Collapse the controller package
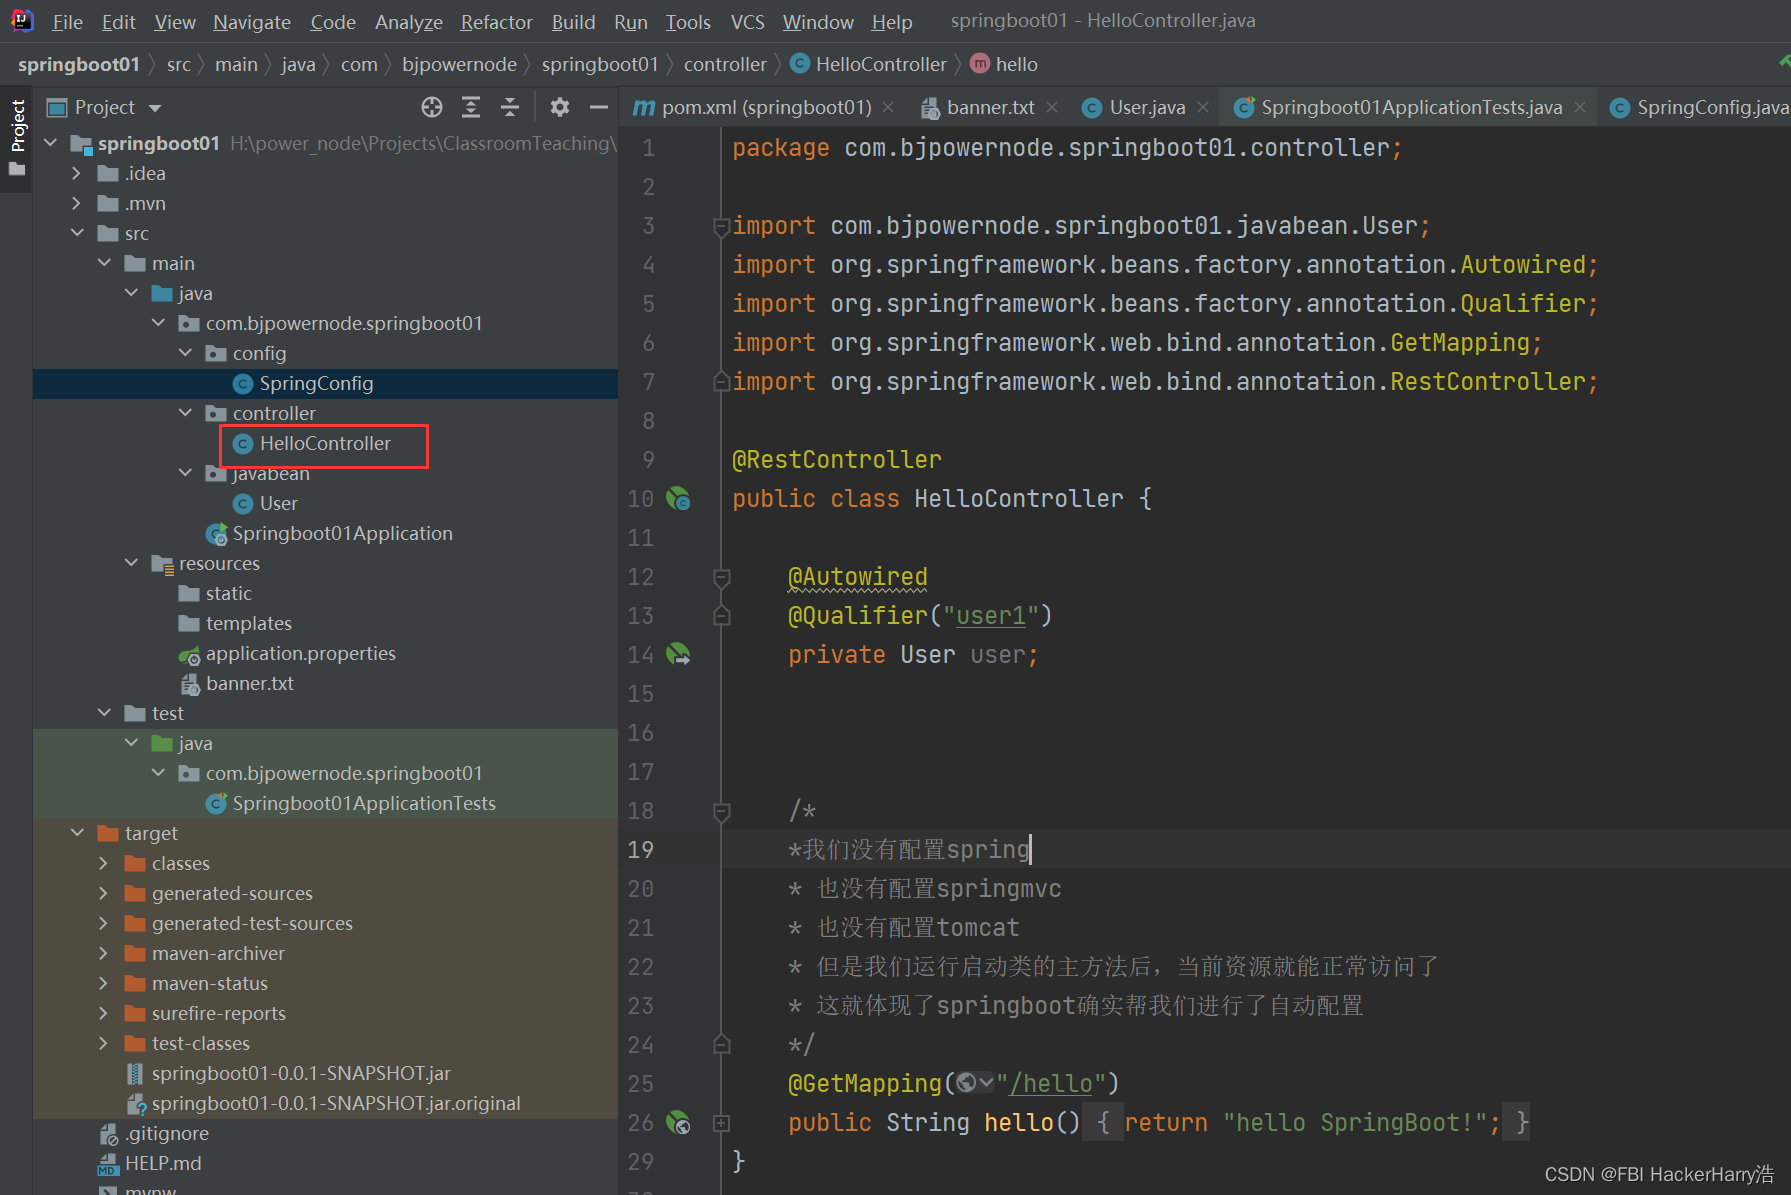The height and width of the screenshot is (1195, 1791). (x=185, y=413)
